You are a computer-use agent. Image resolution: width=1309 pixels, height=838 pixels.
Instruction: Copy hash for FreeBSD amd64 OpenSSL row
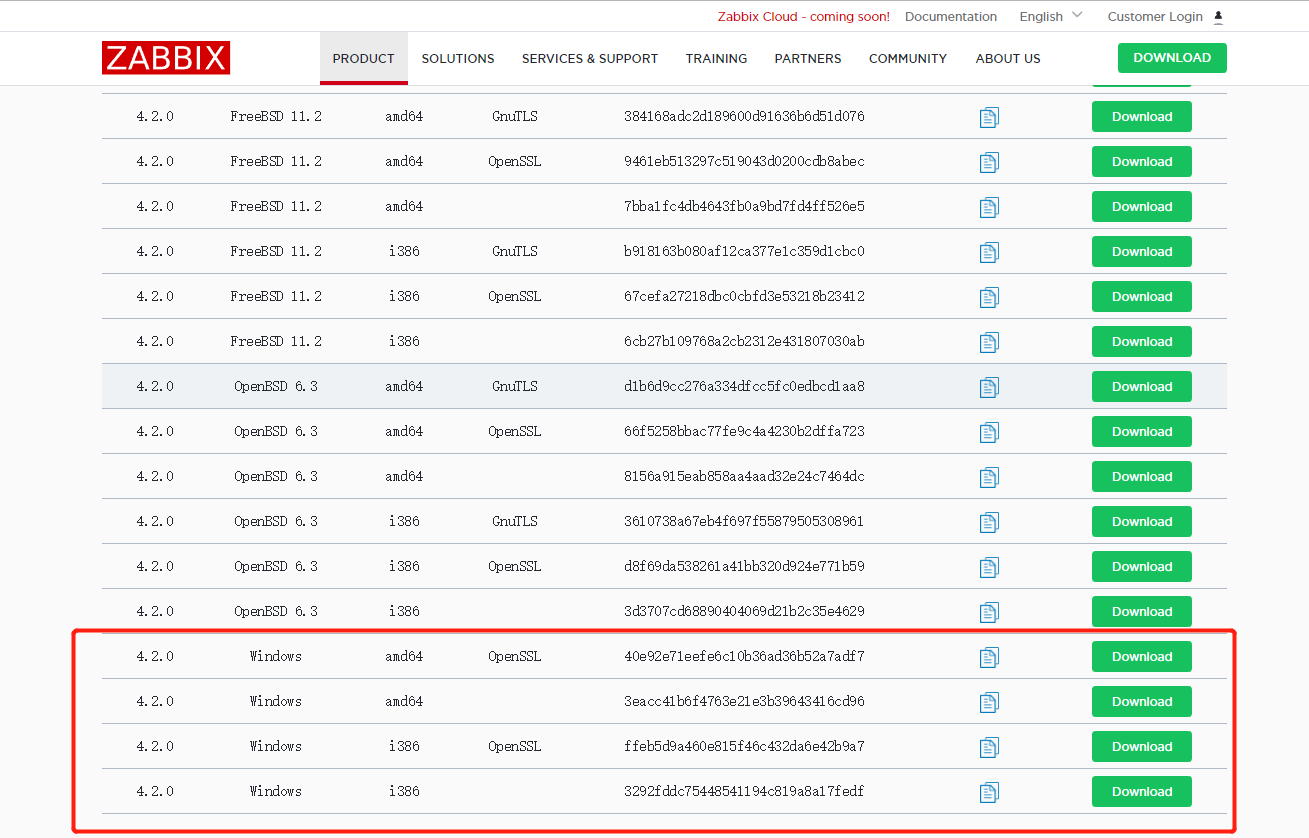(989, 162)
